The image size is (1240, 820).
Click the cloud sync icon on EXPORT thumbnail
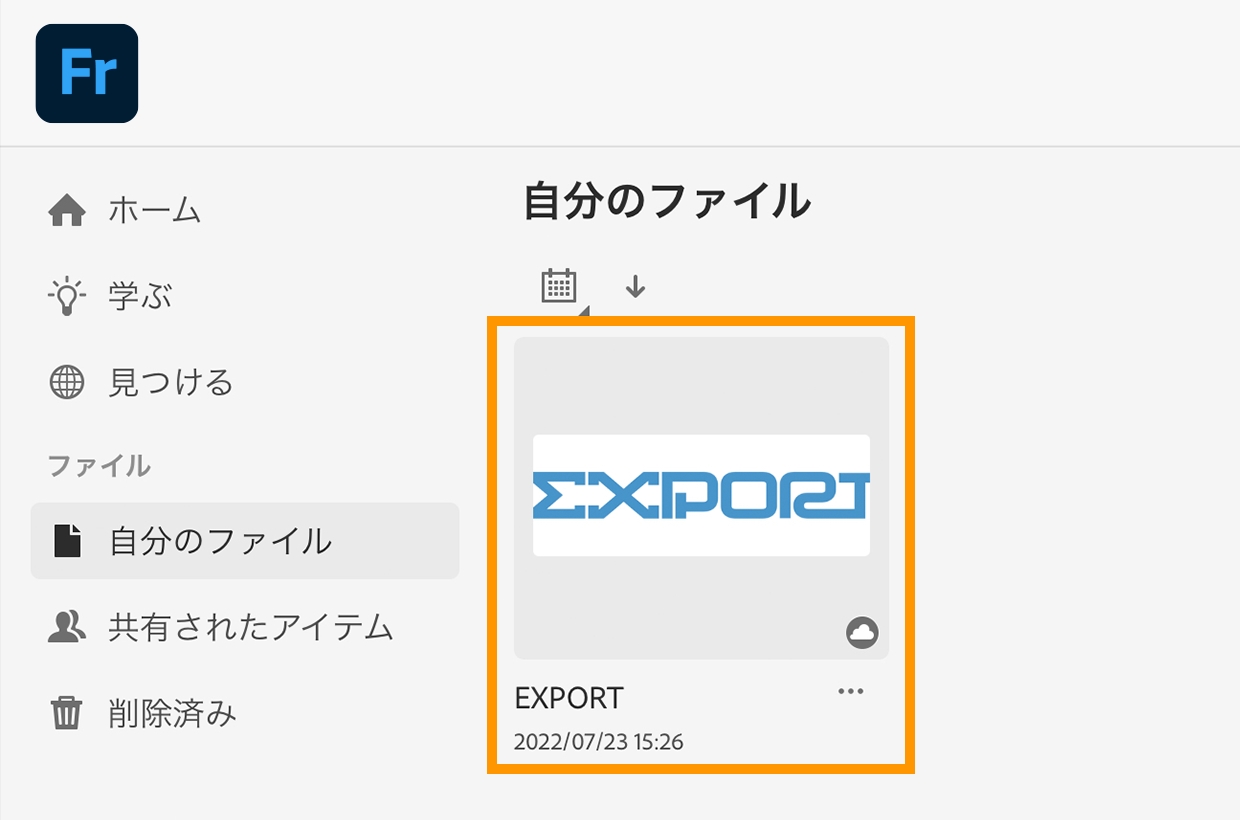pos(862,632)
